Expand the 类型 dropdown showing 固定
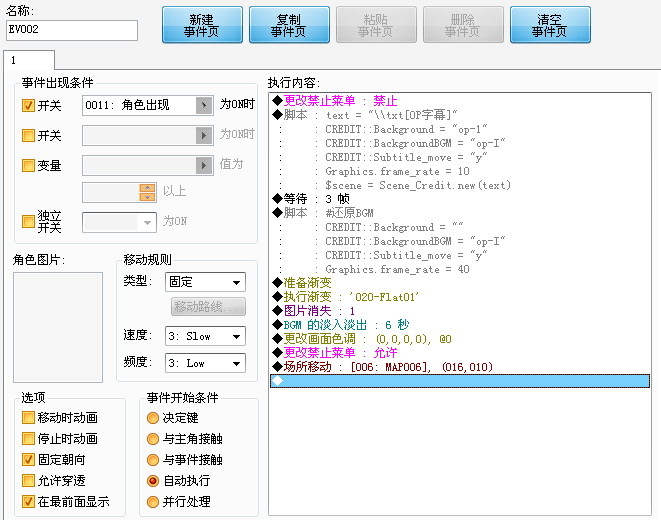The image size is (661, 520). (236, 282)
